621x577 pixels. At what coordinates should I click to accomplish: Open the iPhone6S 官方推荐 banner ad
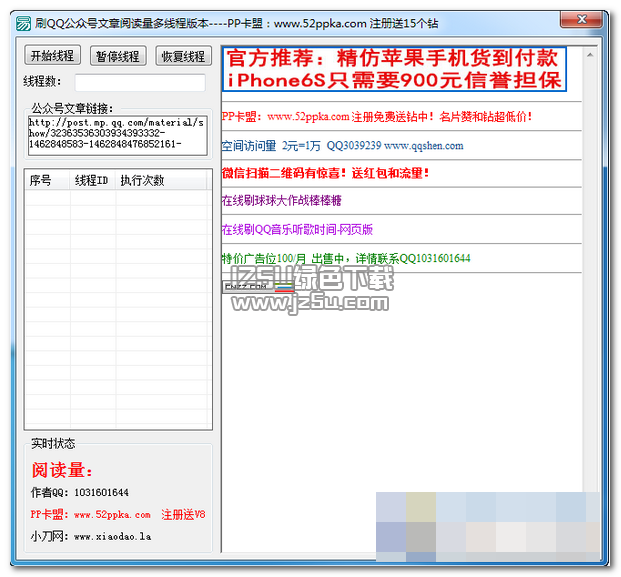394,69
